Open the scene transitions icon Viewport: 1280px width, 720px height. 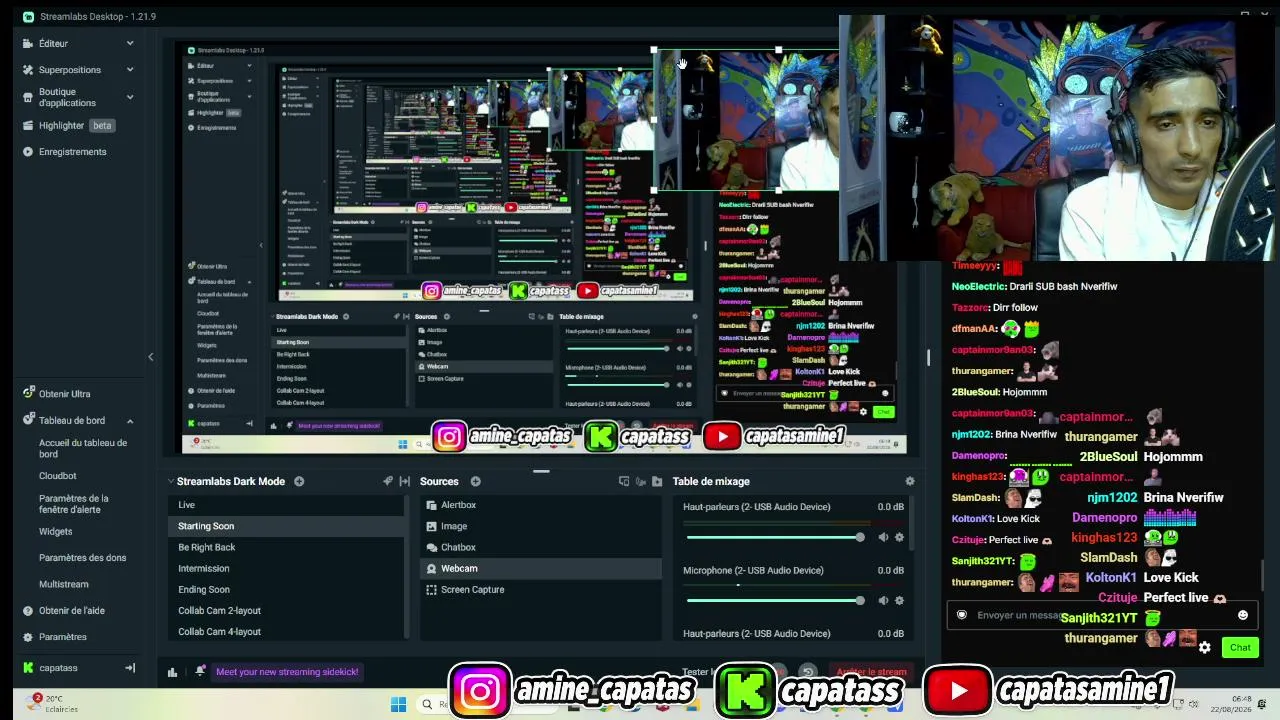click(387, 482)
